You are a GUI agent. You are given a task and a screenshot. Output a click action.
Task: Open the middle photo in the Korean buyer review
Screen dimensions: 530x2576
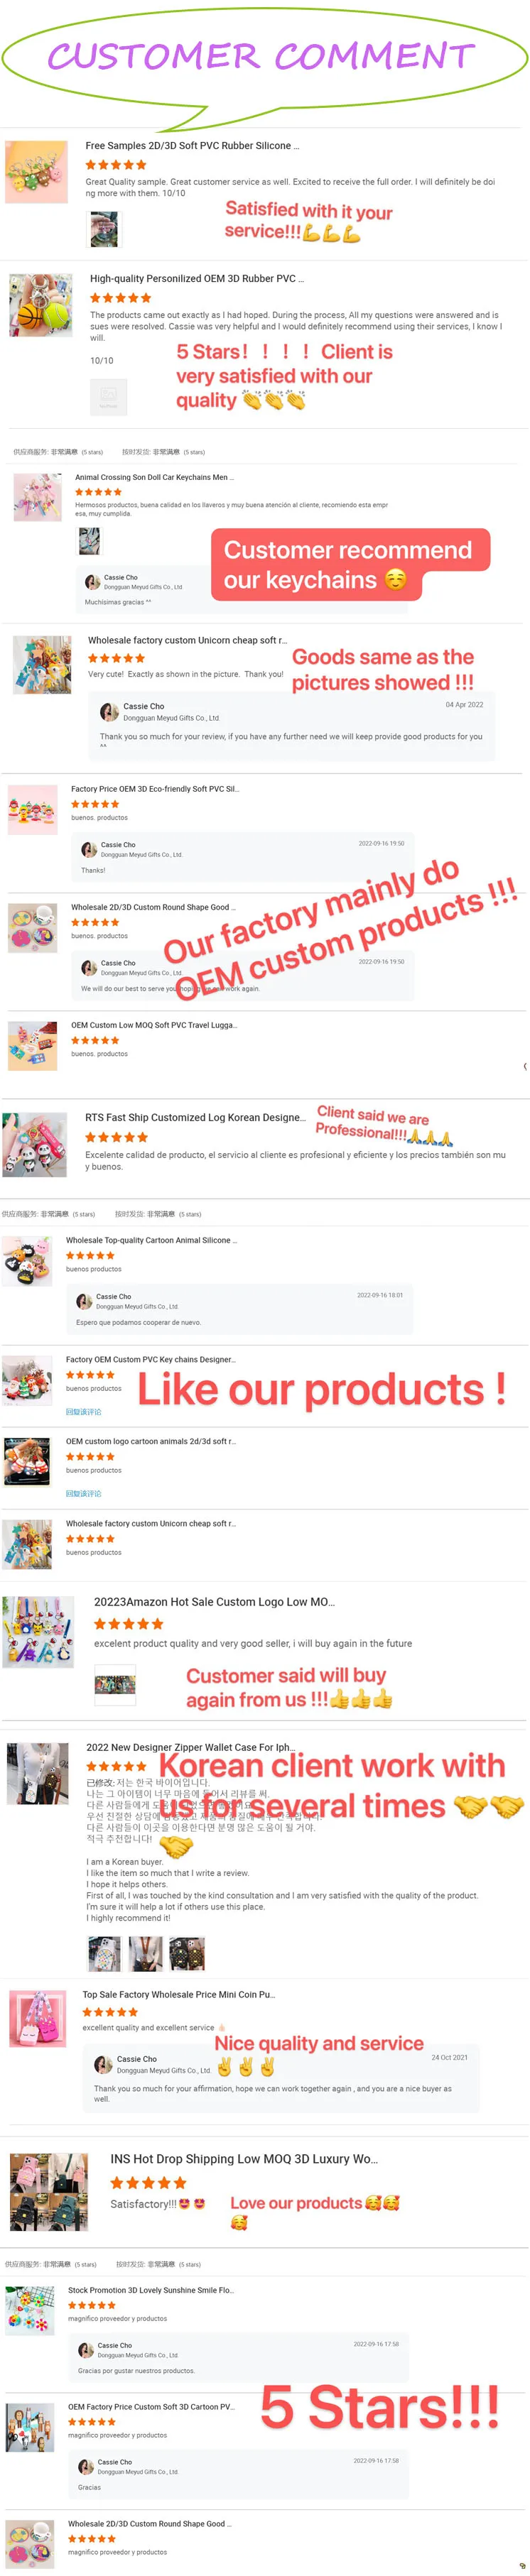[146, 1954]
